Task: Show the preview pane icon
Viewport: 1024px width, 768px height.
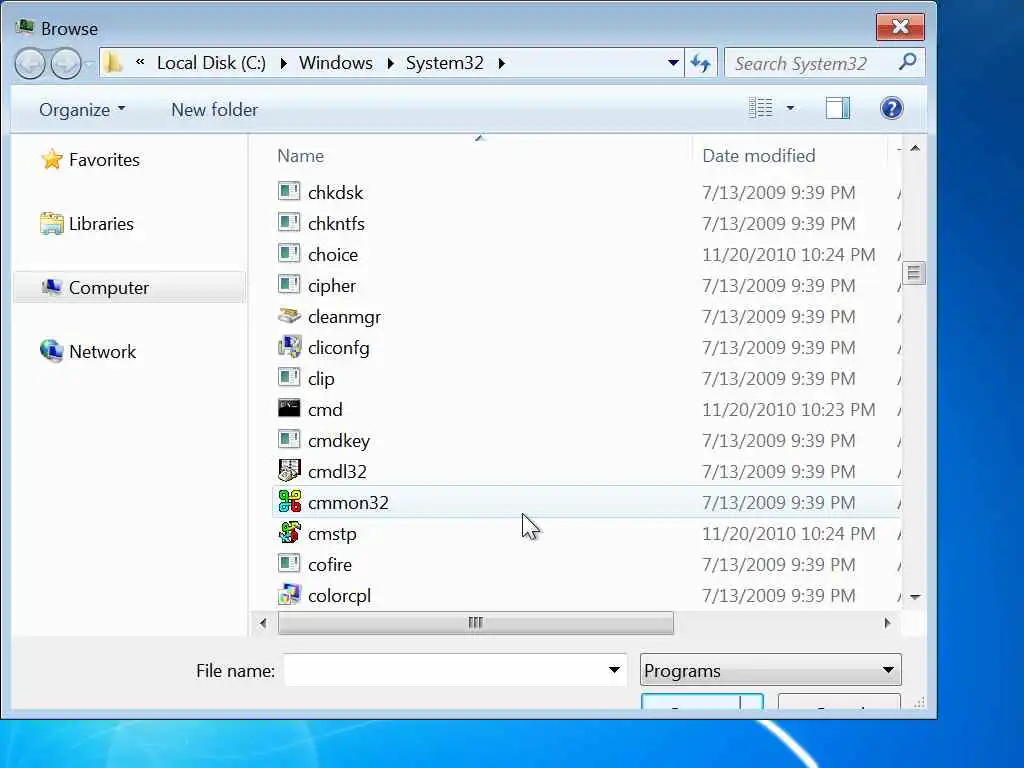Action: (837, 108)
